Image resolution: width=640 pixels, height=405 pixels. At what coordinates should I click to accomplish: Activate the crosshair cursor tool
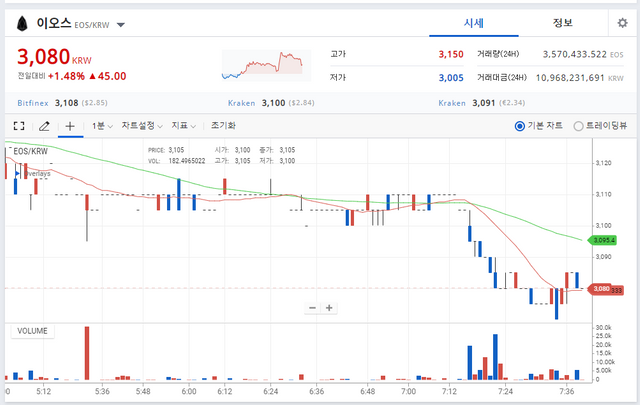tap(70, 126)
